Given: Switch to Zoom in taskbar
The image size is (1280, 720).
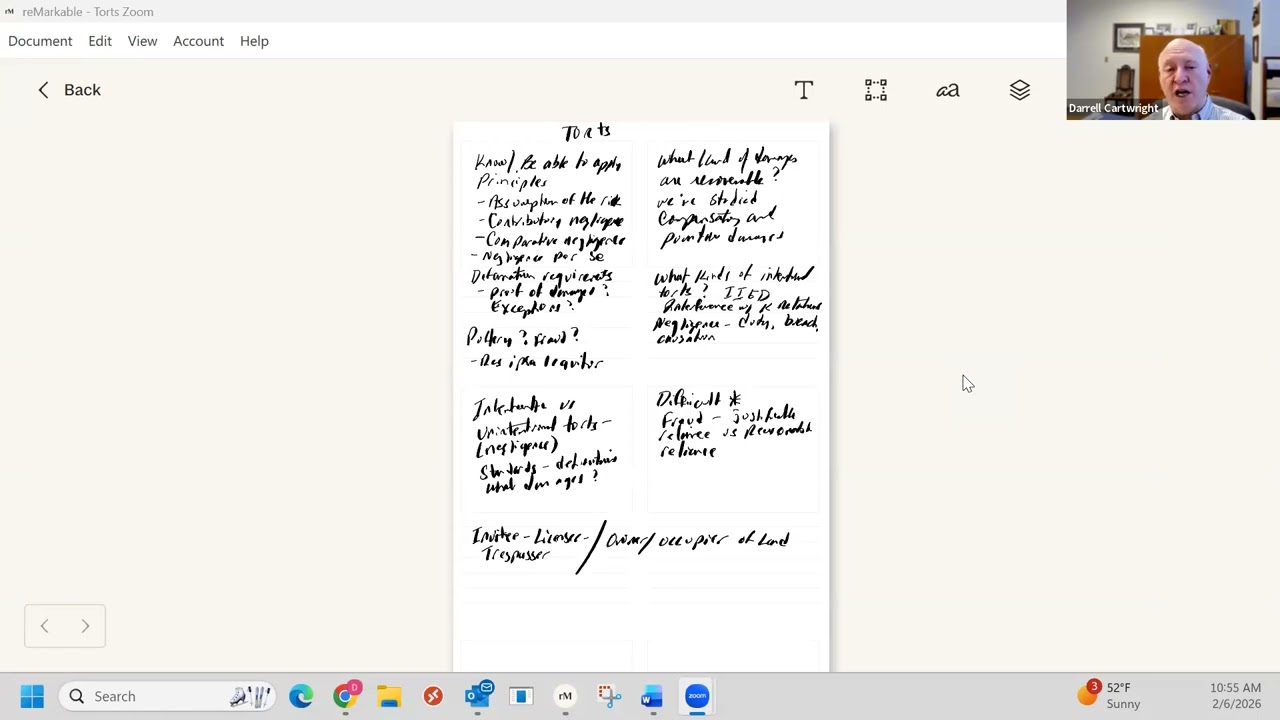Looking at the screenshot, I should coord(697,696).
